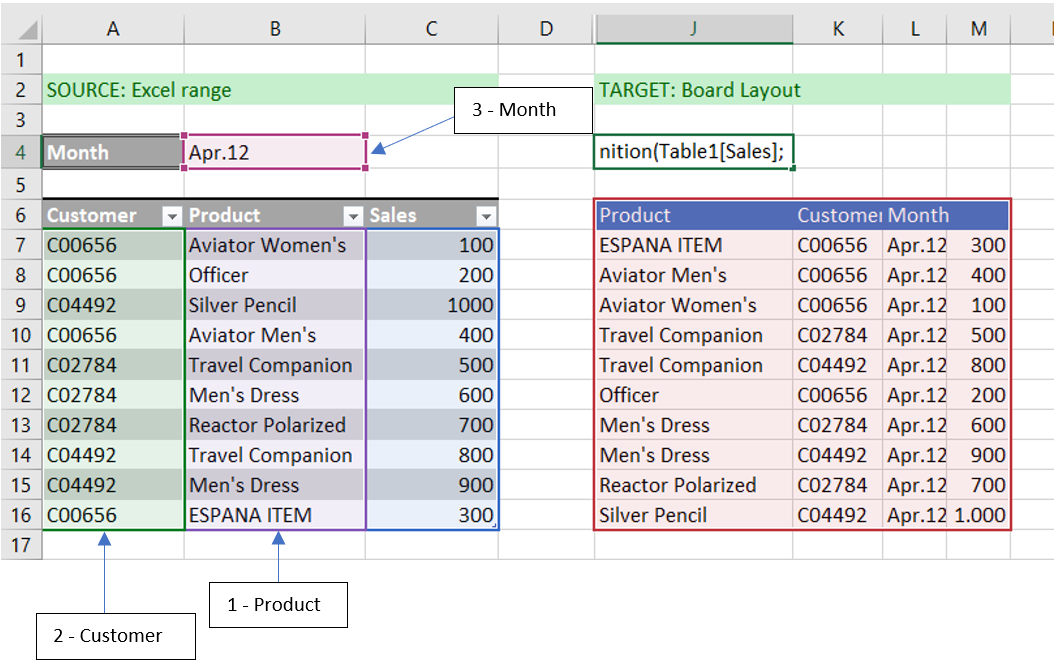Select source cell 'Aviator Men's' in row 10
Image resolution: width=1058 pixels, height=665 pixels.
coord(275,335)
